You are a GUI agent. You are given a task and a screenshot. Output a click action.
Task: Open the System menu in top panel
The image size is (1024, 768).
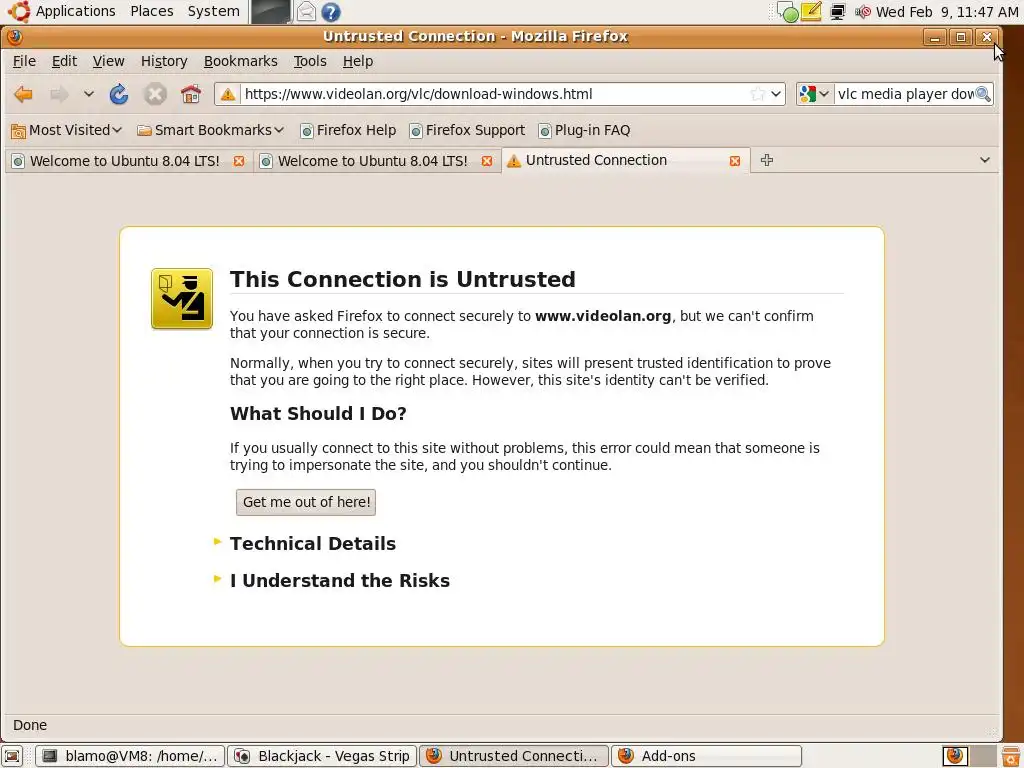pyautogui.click(x=214, y=11)
